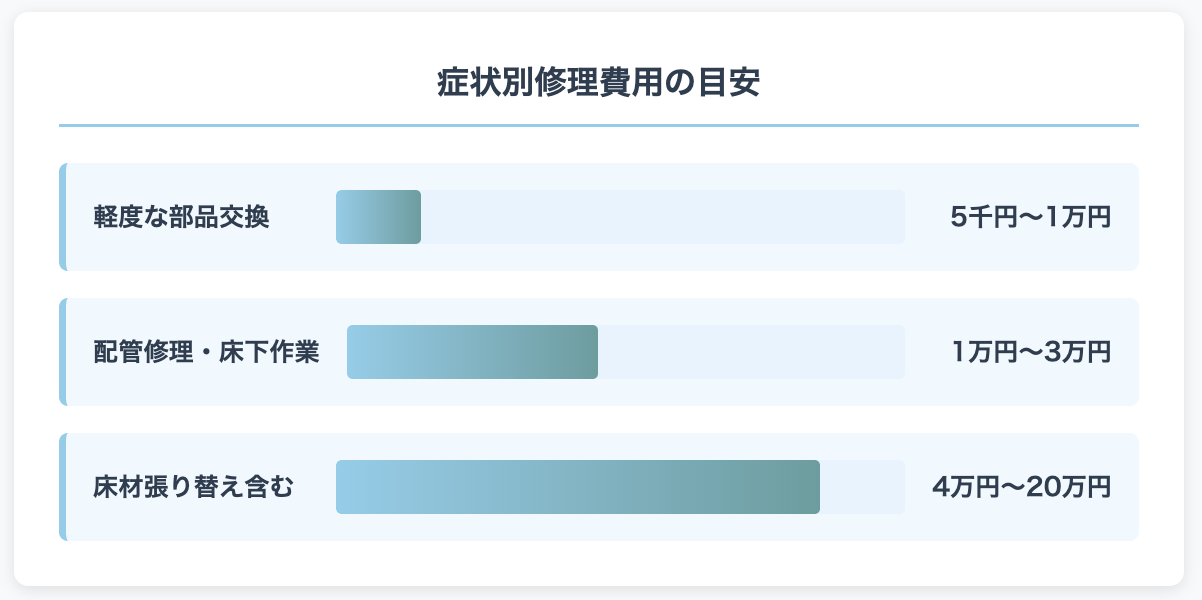The image size is (1202, 600).
Task: Select the 配管修理・床下作業 label
Action: (x=206, y=352)
